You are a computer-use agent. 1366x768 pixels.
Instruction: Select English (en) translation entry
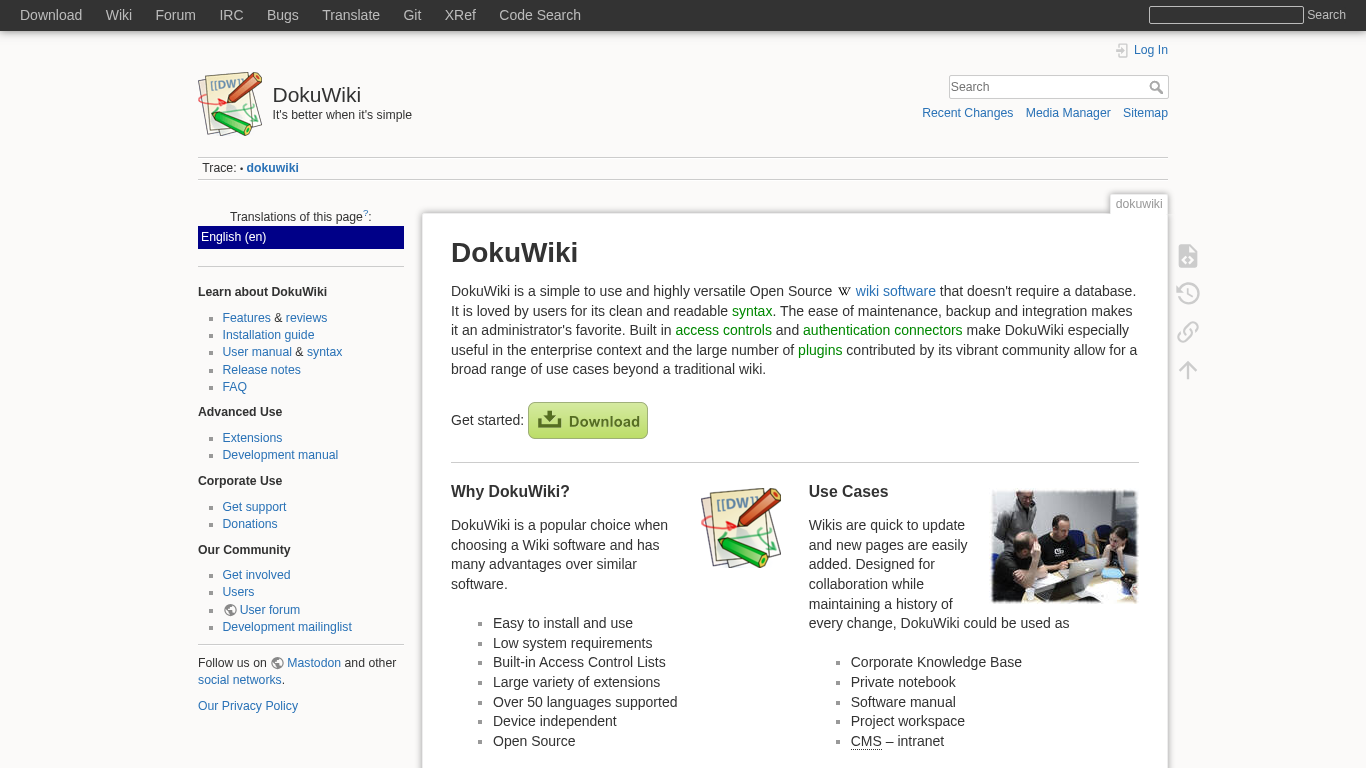coord(301,237)
